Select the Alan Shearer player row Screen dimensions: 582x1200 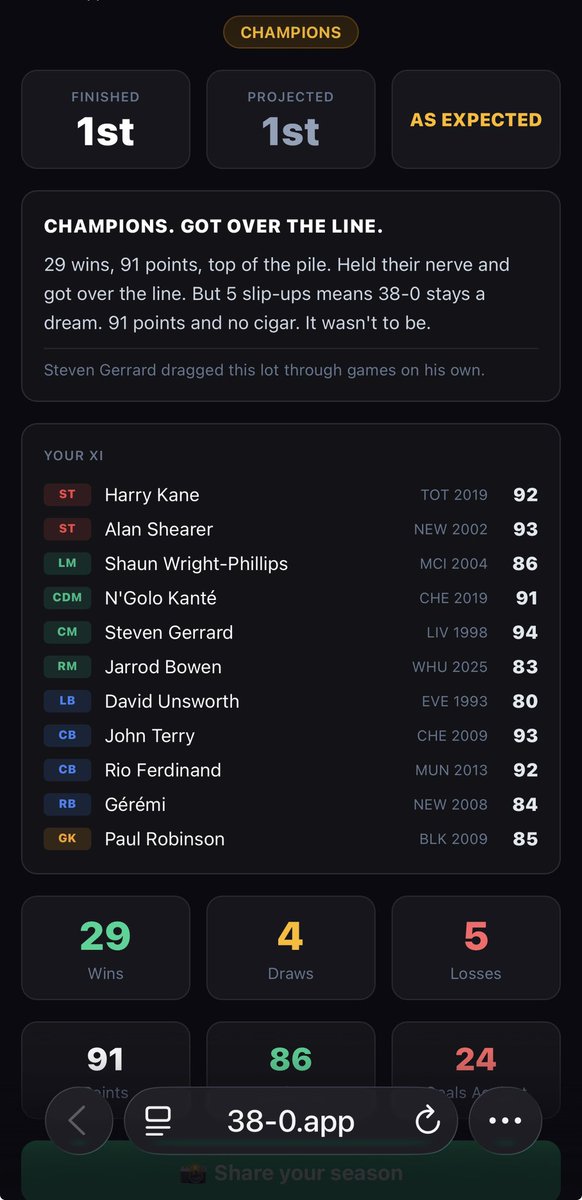(x=291, y=529)
